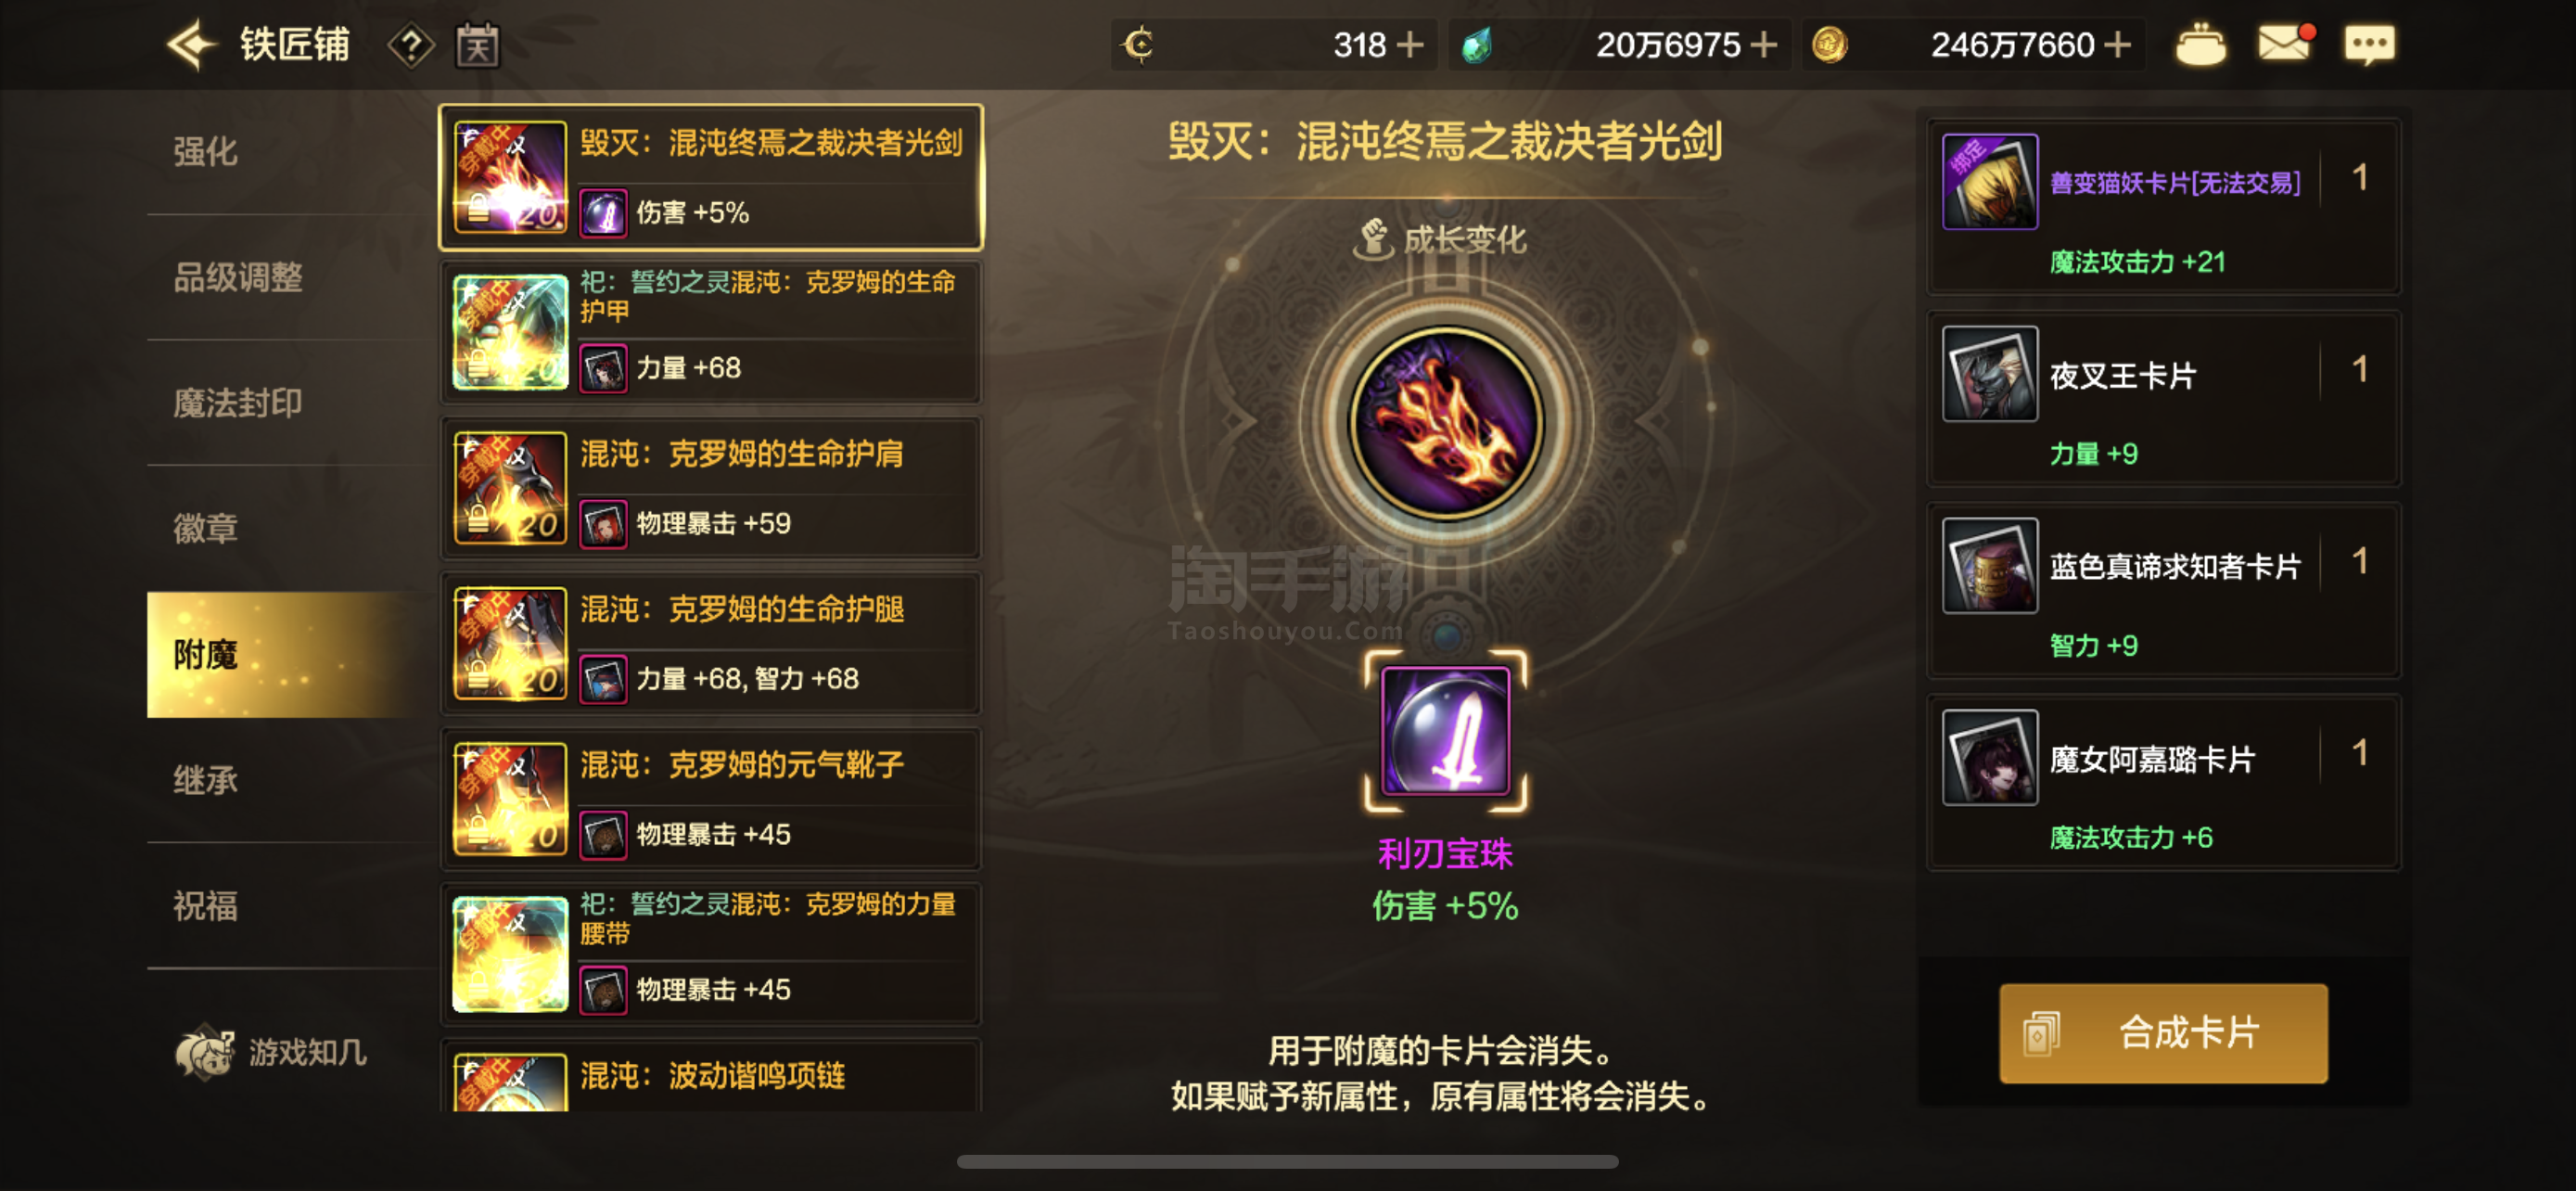The width and height of the screenshot is (2576, 1191).
Task: Click the 合成卡片 button
Action: (x=2163, y=1033)
